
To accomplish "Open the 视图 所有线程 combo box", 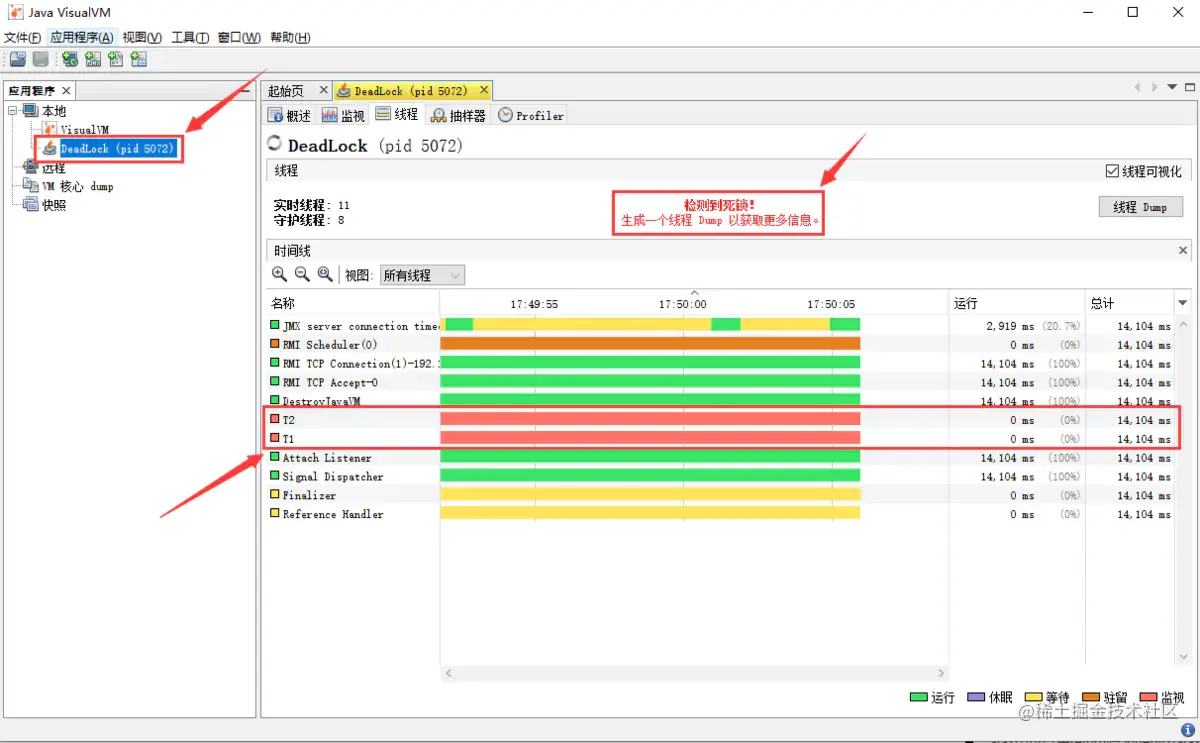I will (422, 275).
